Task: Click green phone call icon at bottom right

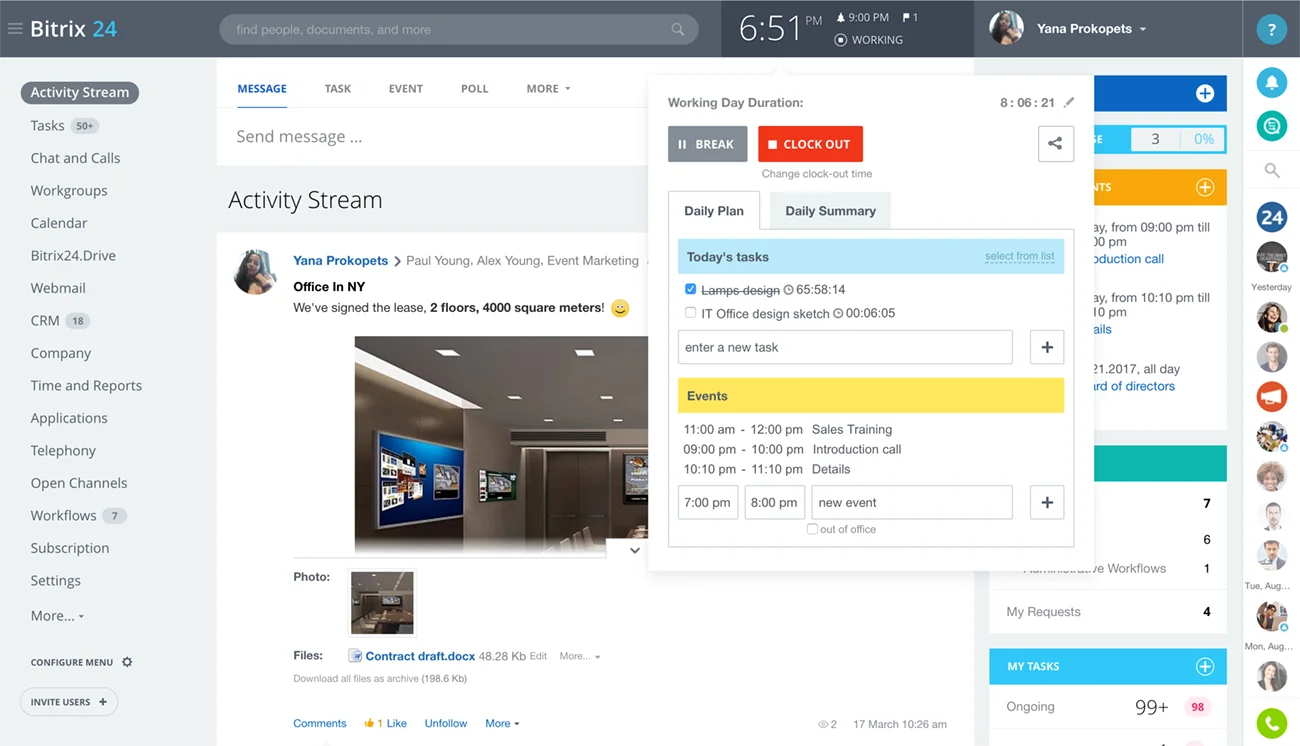Action: pyautogui.click(x=1271, y=722)
